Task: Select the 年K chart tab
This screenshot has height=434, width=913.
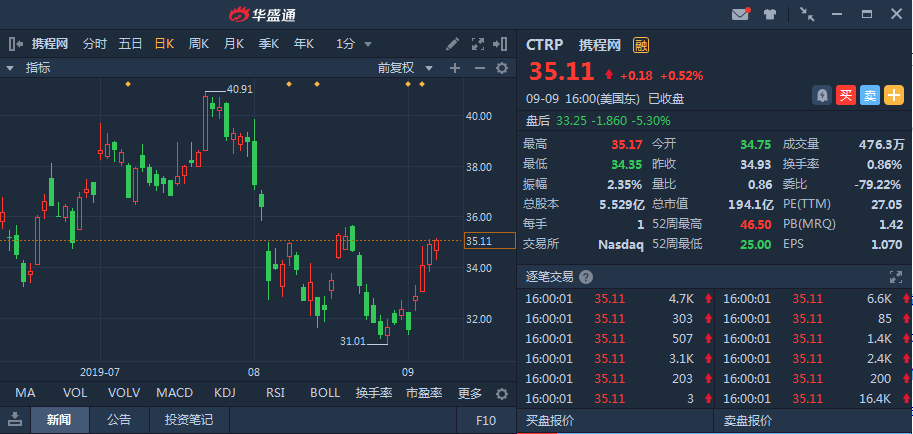Action: click(304, 44)
